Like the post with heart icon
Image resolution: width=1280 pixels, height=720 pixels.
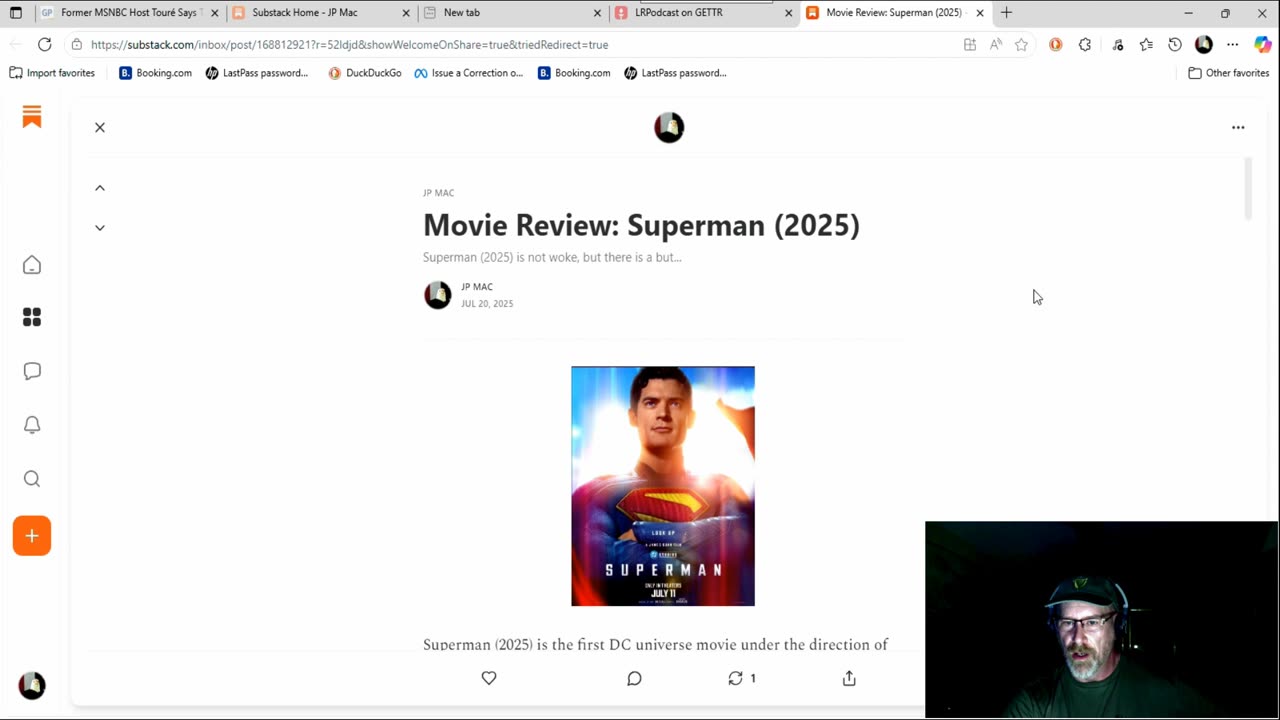pos(489,678)
